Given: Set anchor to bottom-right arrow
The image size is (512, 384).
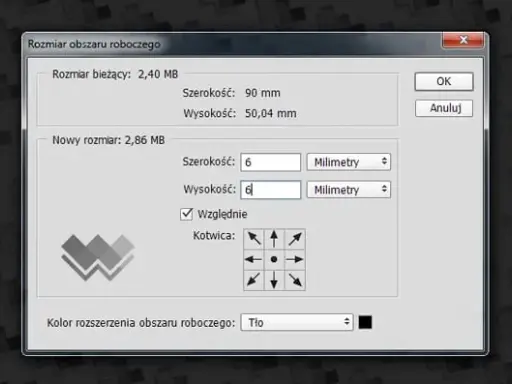Looking at the screenshot, I should [x=295, y=280].
